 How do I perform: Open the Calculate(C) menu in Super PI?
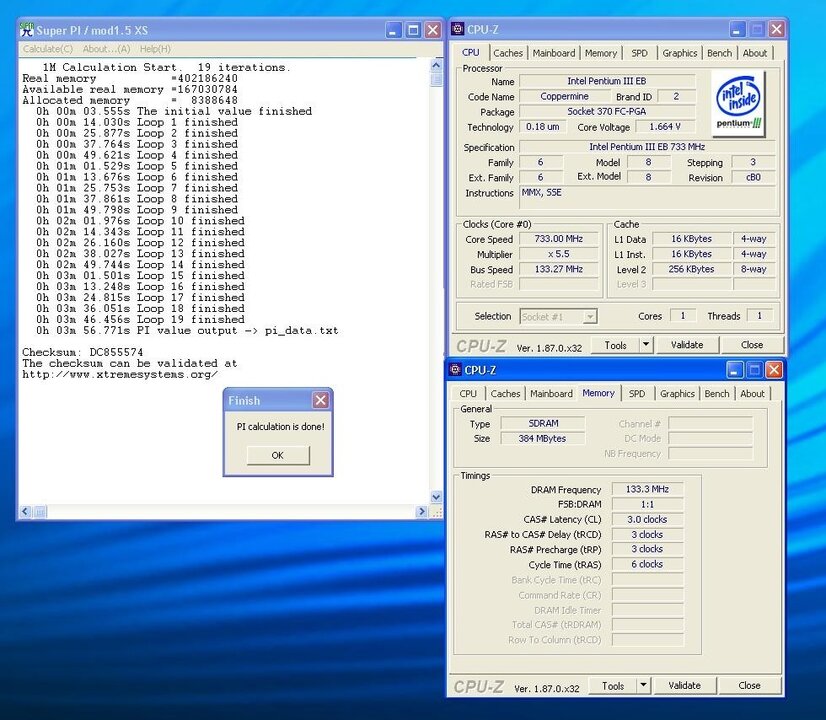click(48, 49)
